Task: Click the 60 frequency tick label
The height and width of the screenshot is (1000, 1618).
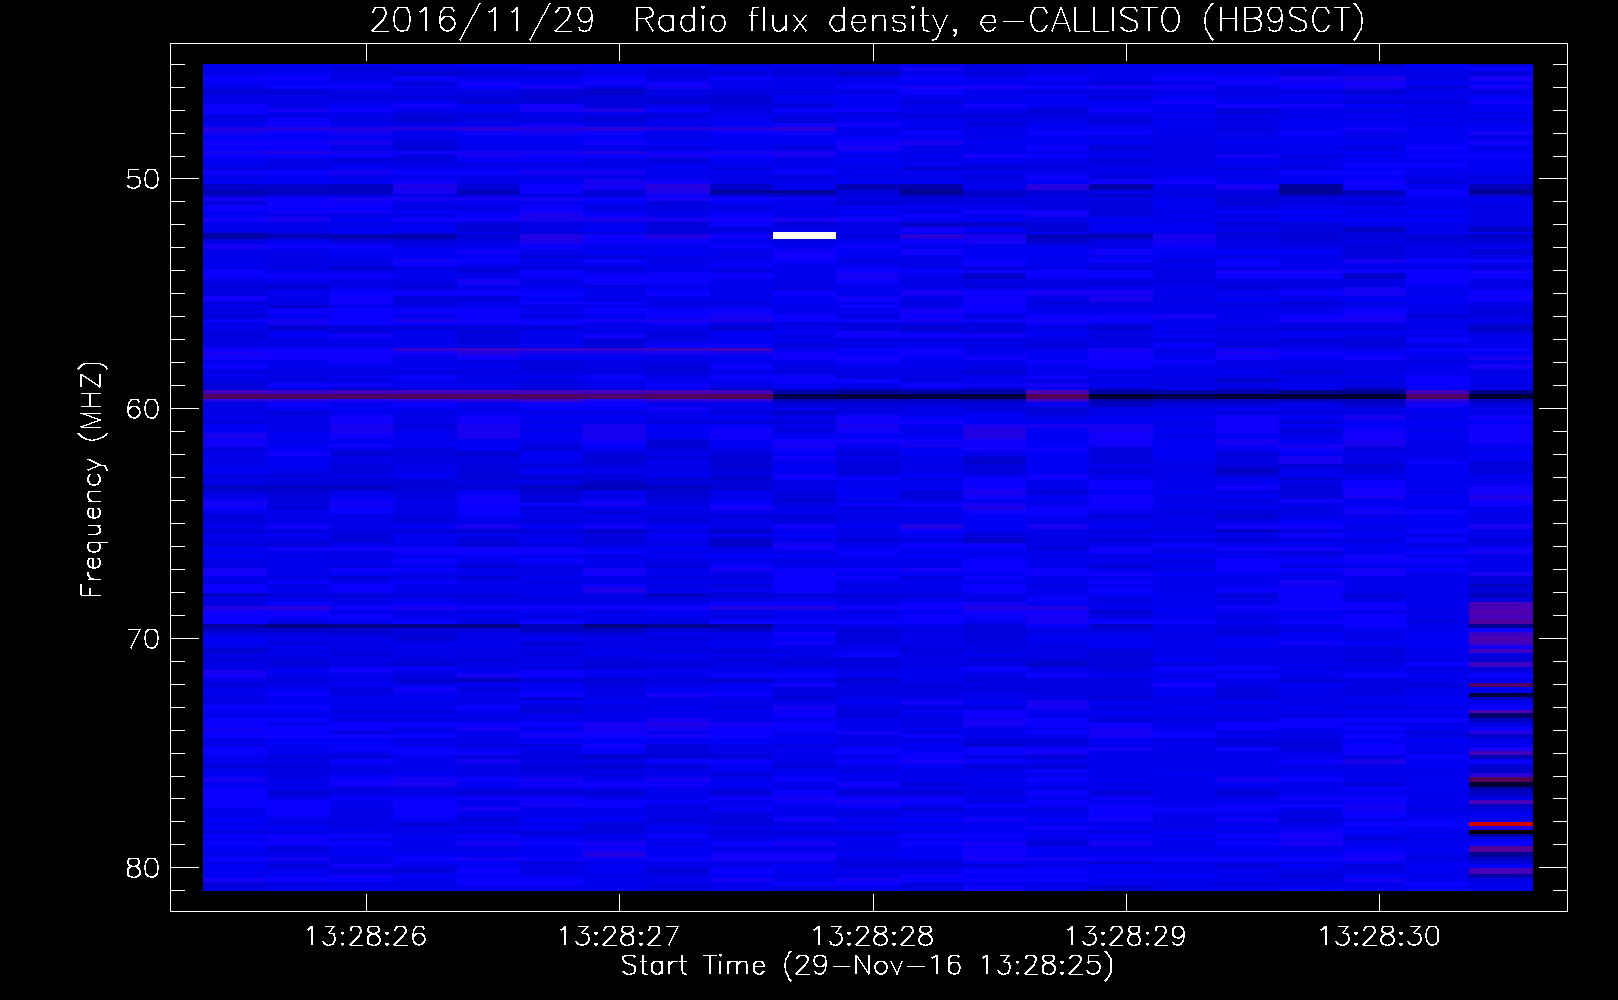Action: click(143, 409)
